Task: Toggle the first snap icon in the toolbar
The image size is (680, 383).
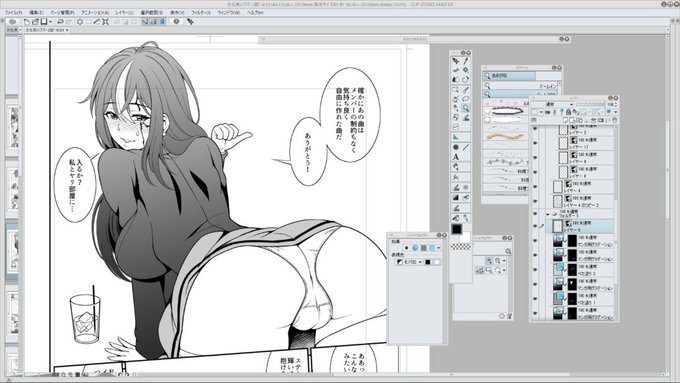Action: 145,21
